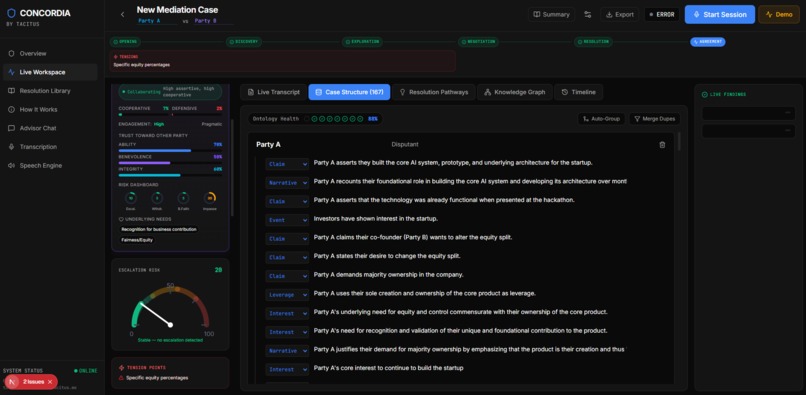Viewport: 806px width, 395px height.
Task: Click the first Live Findings entry
Action: [x=748, y=114]
